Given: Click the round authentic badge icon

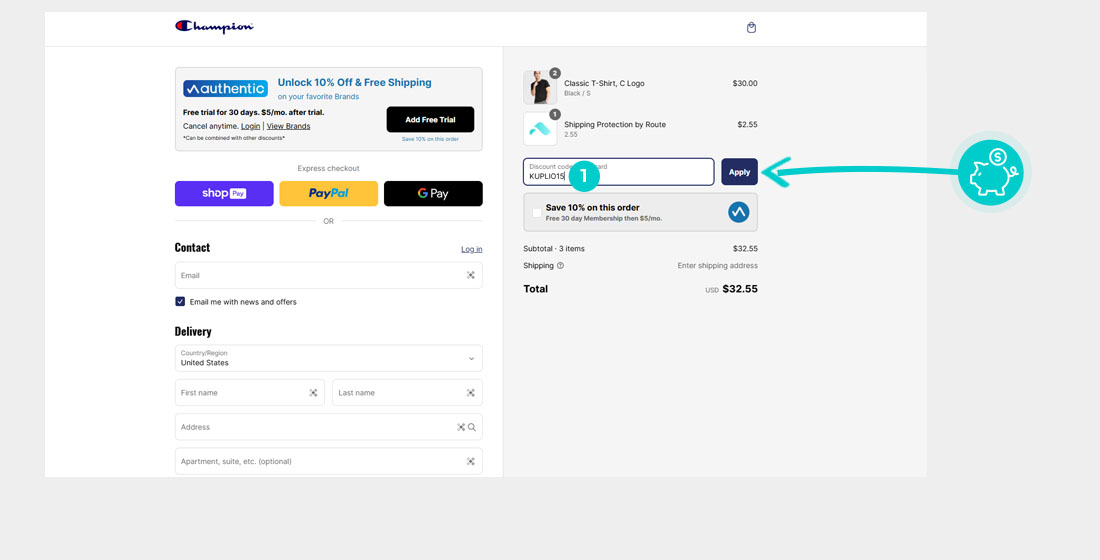Looking at the screenshot, I should pyautogui.click(x=739, y=212).
